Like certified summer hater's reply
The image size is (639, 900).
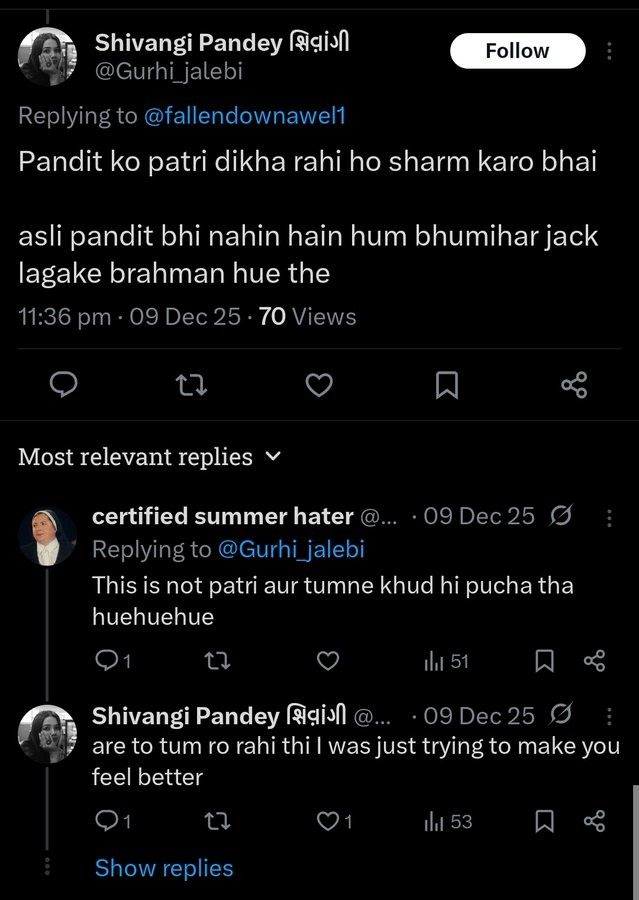(327, 661)
